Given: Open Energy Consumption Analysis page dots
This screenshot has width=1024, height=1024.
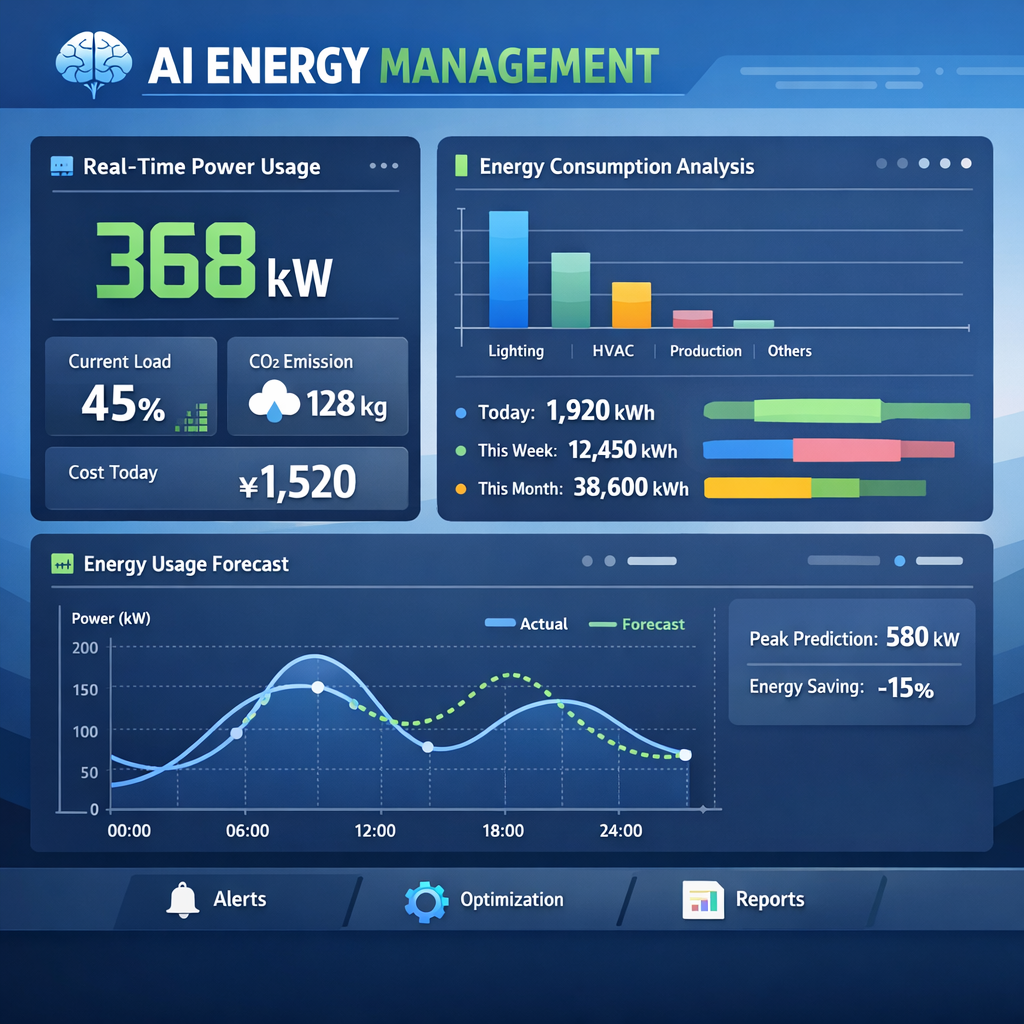Looking at the screenshot, I should [923, 163].
